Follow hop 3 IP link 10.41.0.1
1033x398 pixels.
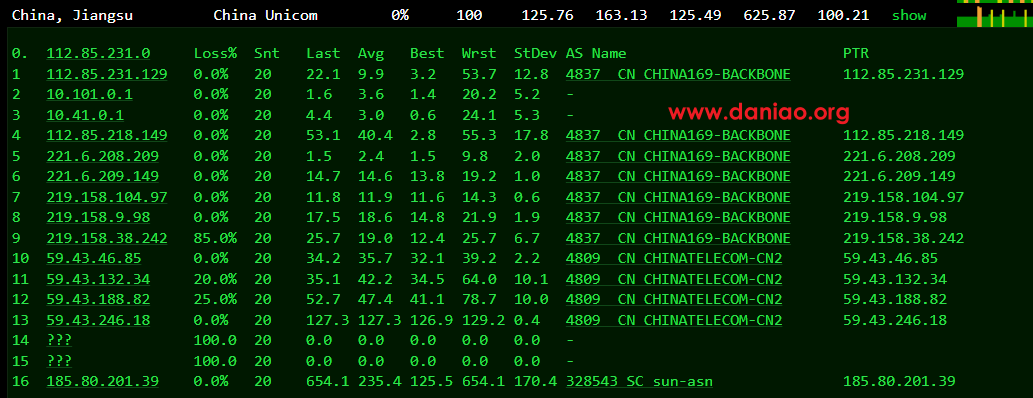85,115
